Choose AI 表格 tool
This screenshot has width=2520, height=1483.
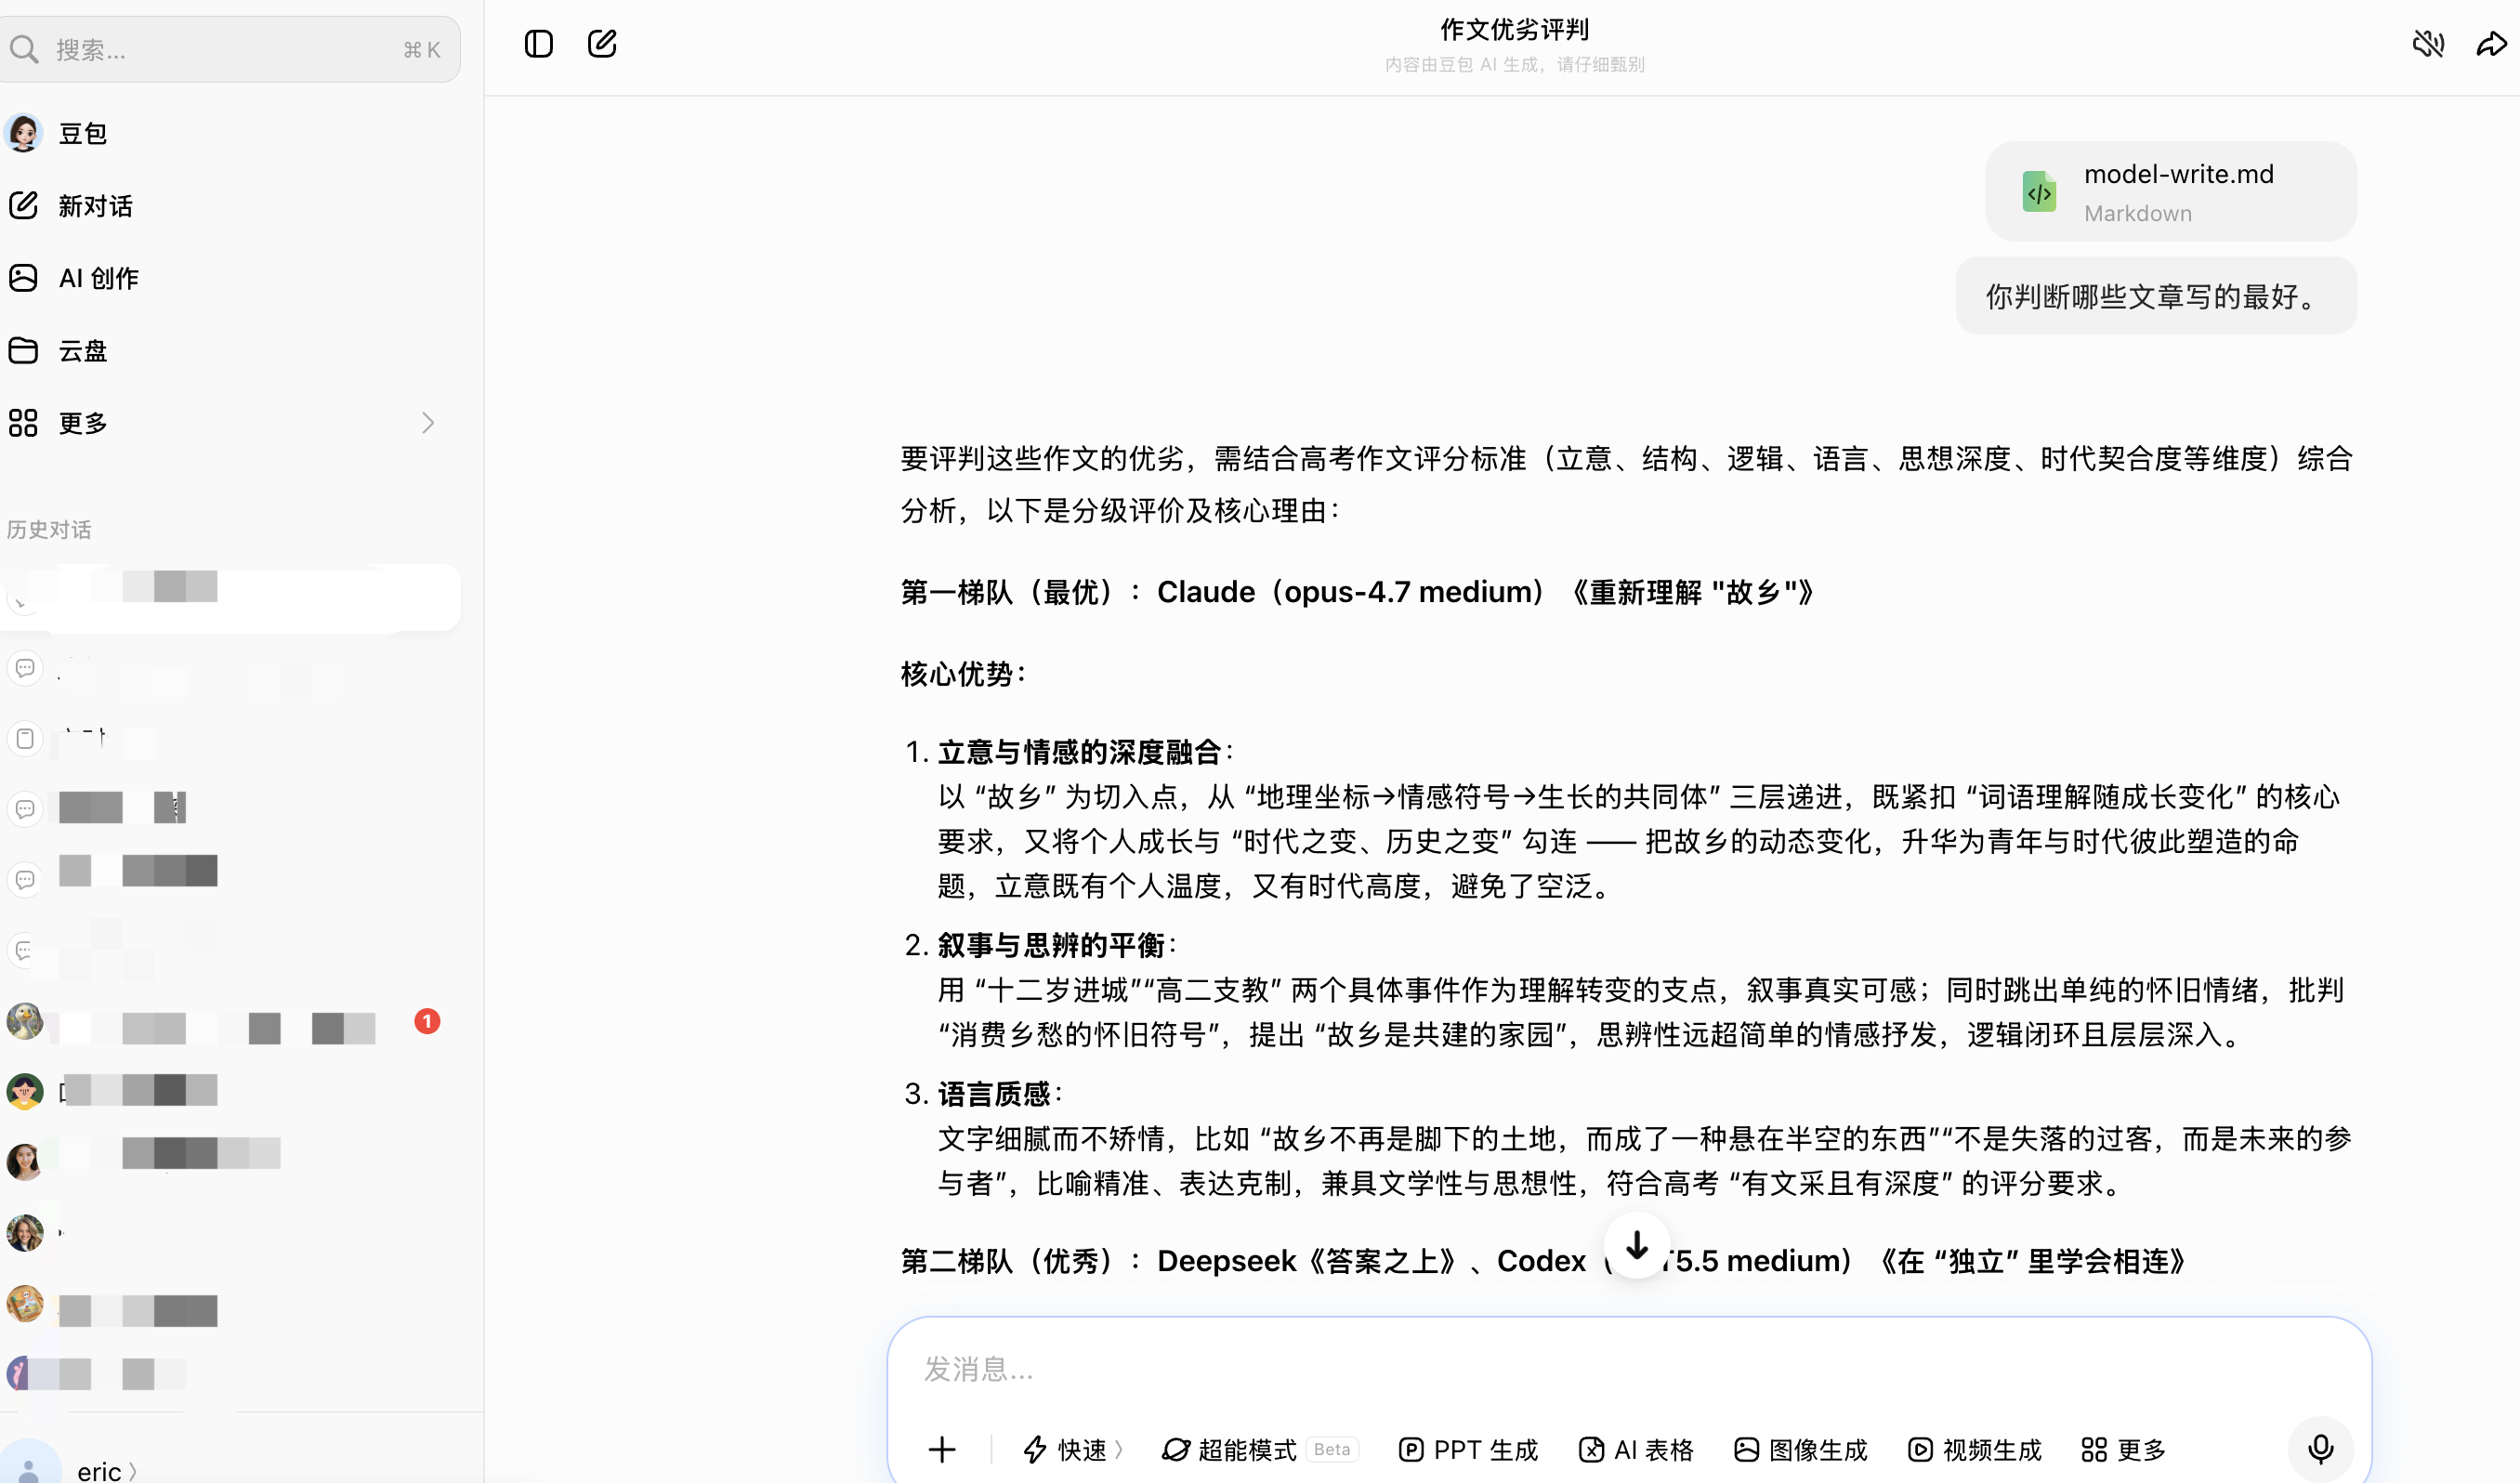point(1636,1449)
